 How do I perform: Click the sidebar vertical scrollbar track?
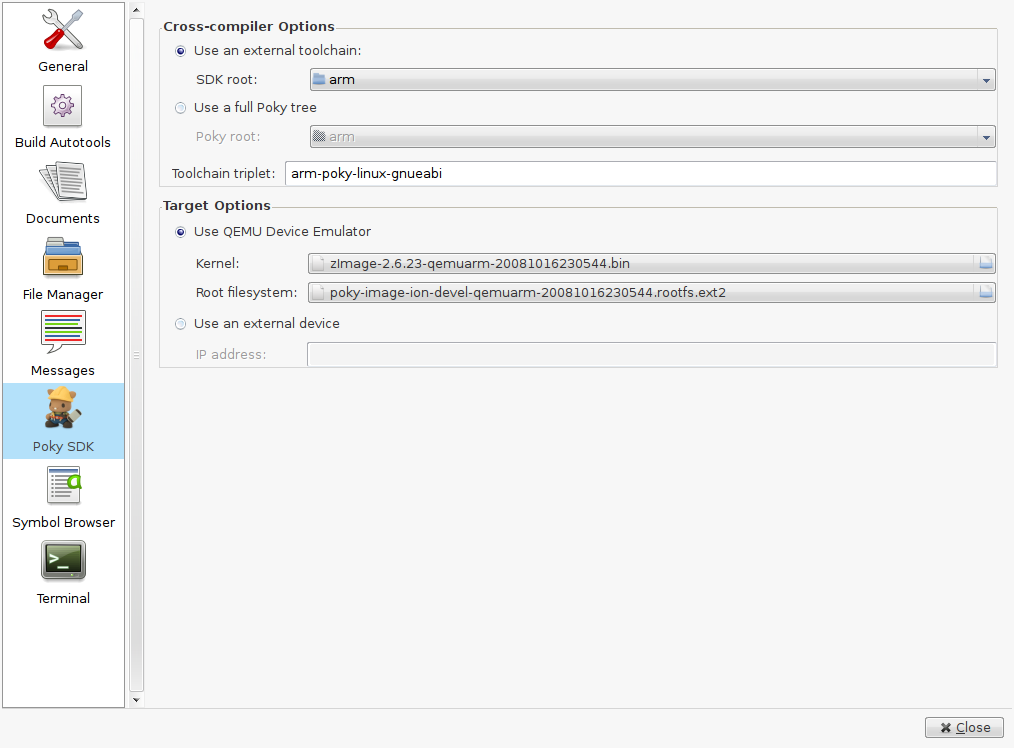pyautogui.click(x=136, y=355)
